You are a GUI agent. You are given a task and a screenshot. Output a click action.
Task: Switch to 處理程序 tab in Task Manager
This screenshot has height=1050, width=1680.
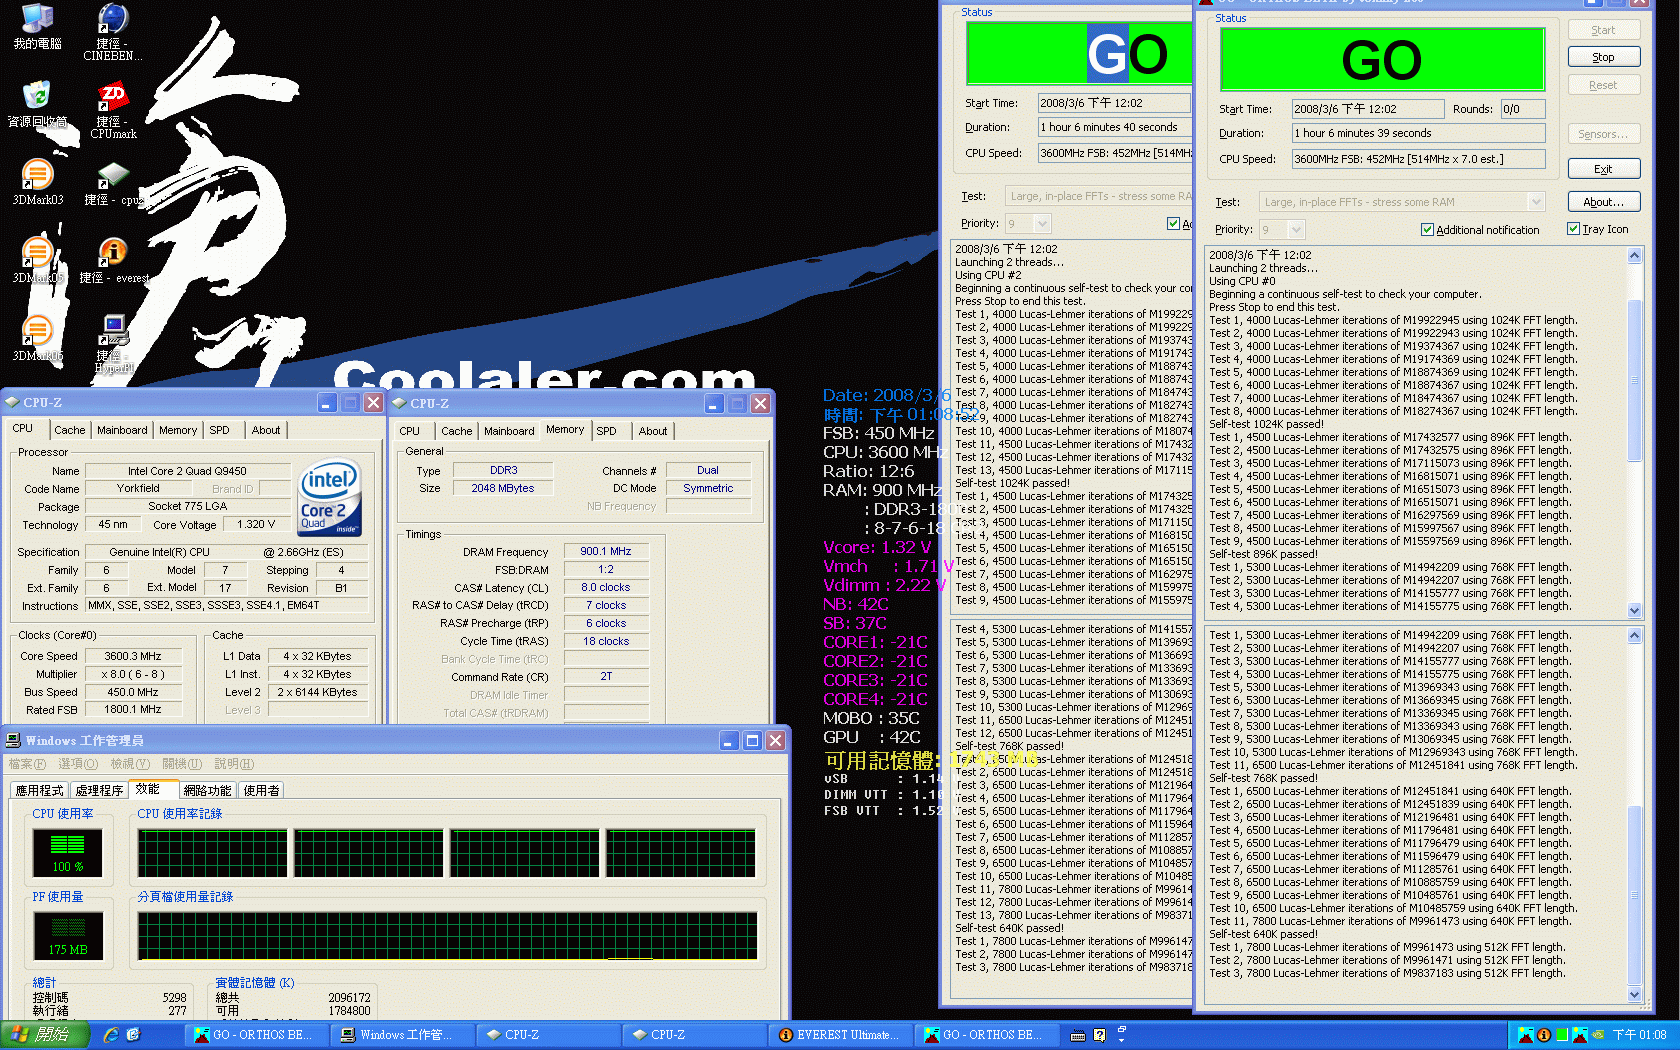(x=99, y=790)
